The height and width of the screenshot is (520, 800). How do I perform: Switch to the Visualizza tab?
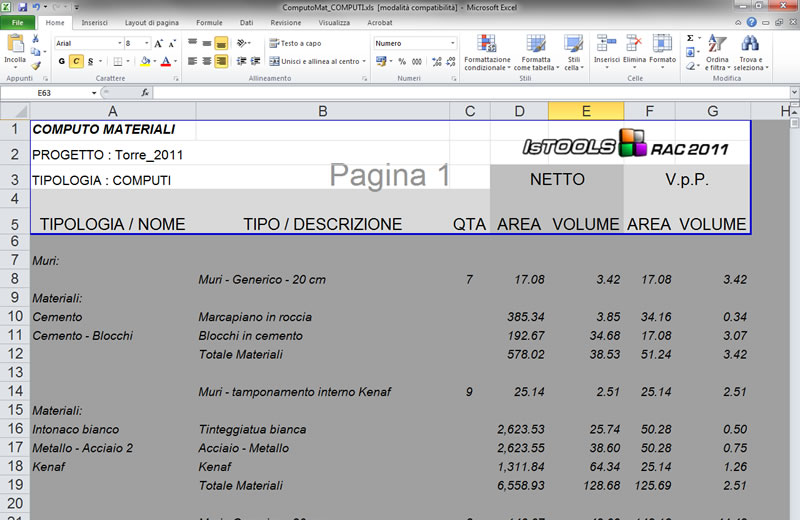pos(334,22)
